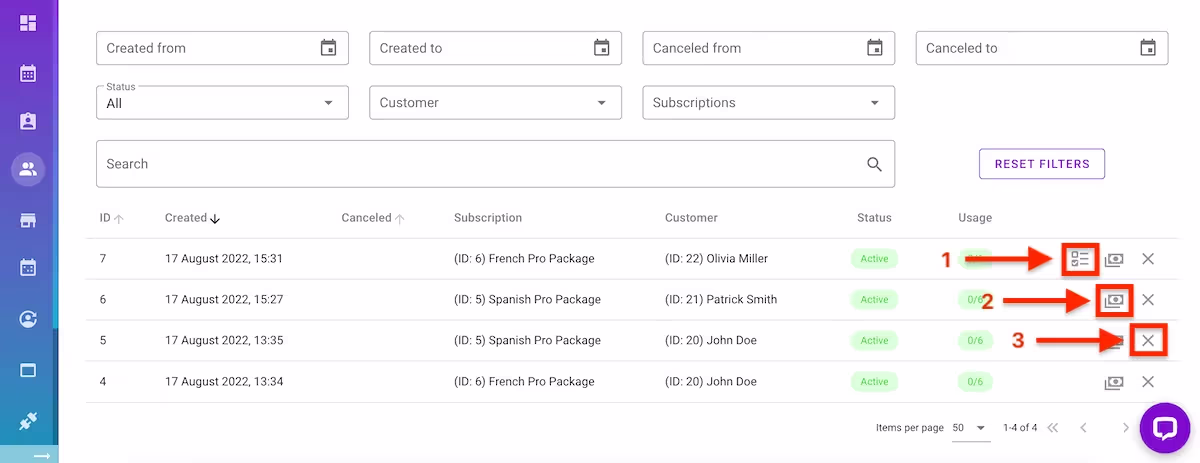
Task: Open the Customer filter dropdown
Action: [x=601, y=103]
